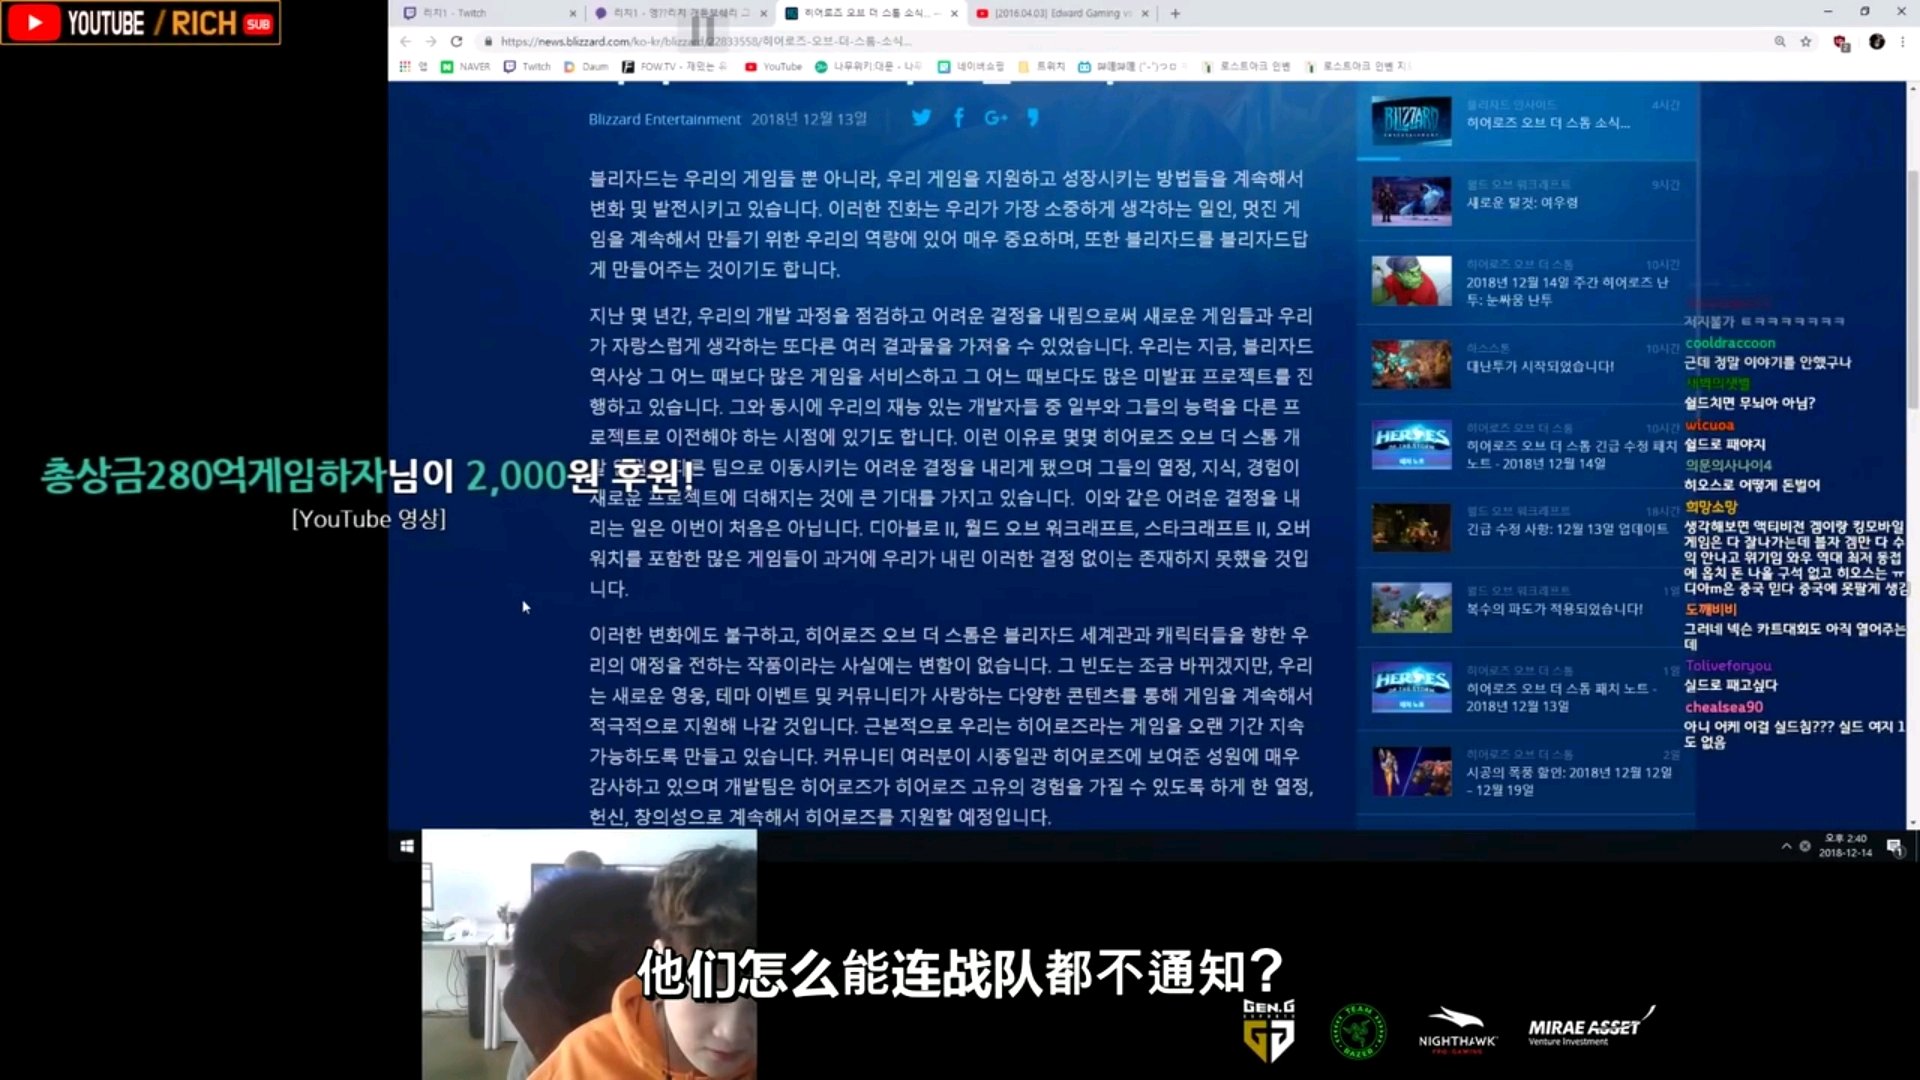Open the FOW.TV bookmark

[x=675, y=66]
